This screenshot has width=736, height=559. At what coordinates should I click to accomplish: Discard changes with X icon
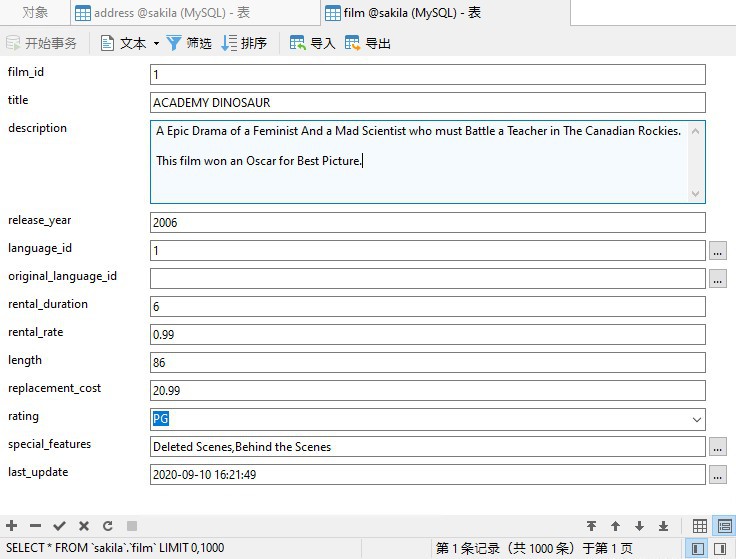click(x=84, y=526)
